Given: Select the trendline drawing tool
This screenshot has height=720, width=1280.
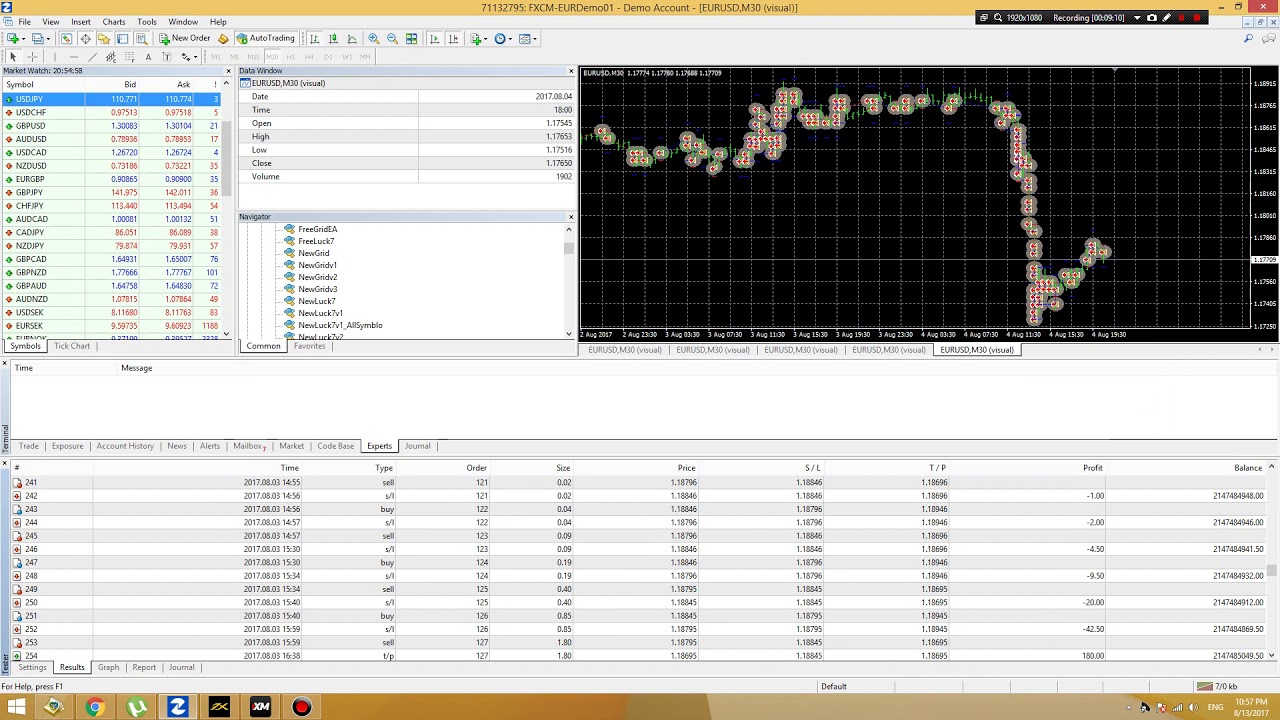Looking at the screenshot, I should [x=92, y=57].
